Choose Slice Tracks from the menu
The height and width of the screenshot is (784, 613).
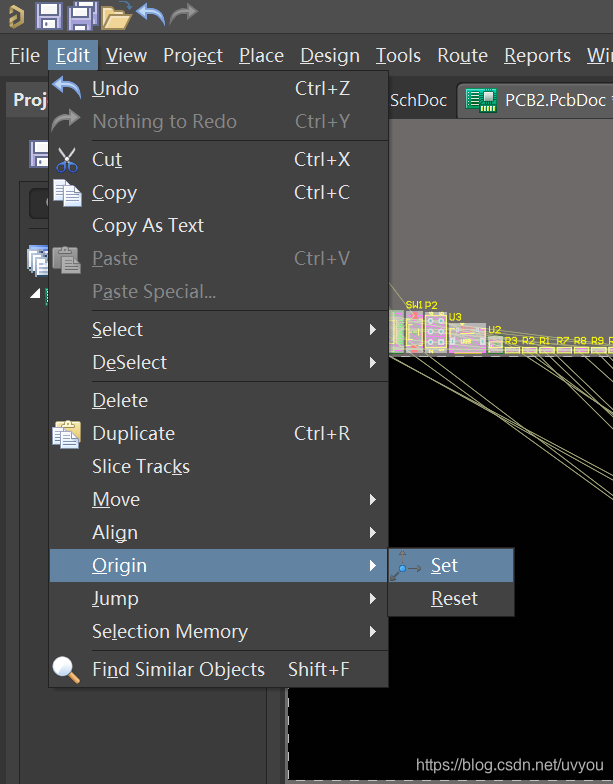141,467
